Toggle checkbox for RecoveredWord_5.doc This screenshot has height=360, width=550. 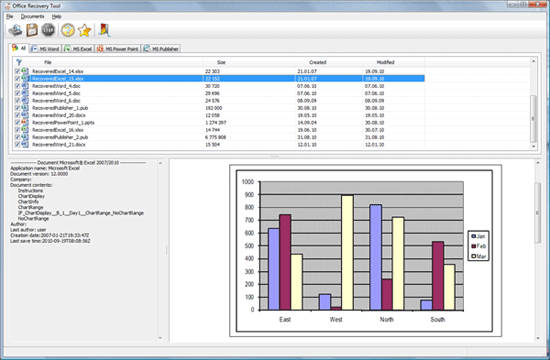coord(18,93)
